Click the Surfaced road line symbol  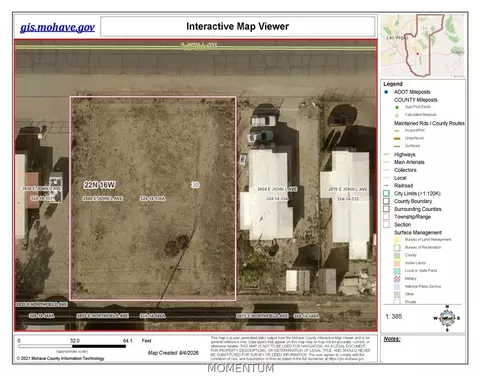[397, 146]
